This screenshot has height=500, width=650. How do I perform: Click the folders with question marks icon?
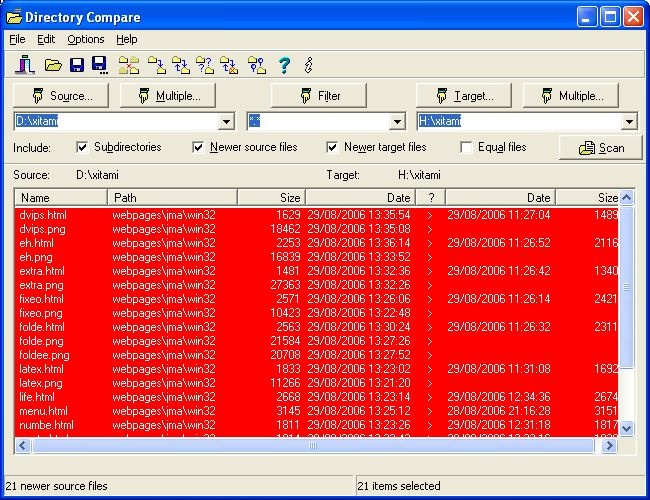[x=205, y=65]
